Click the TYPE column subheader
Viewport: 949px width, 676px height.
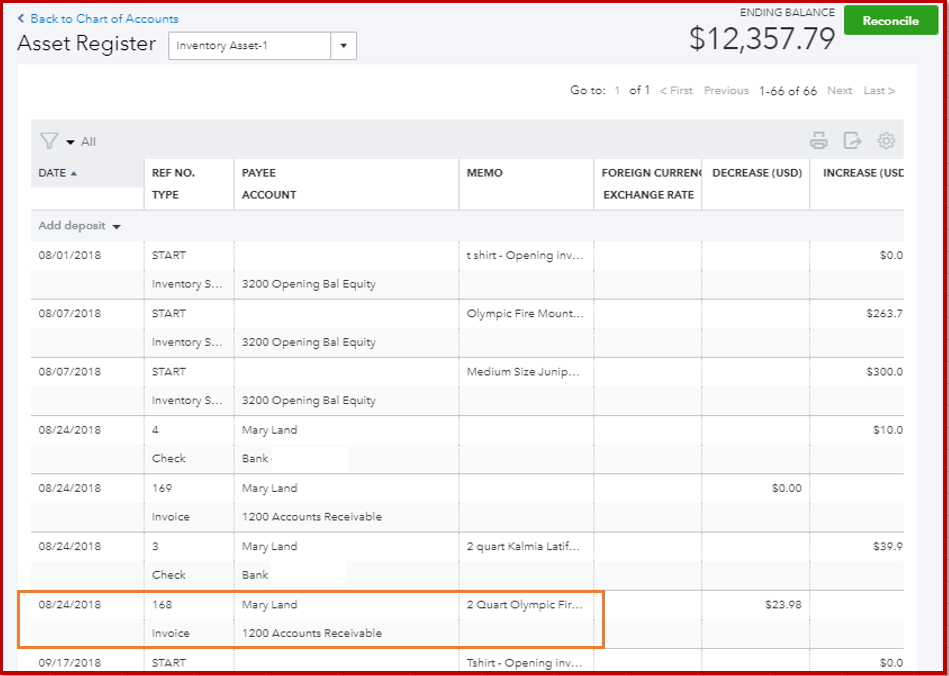(165, 195)
